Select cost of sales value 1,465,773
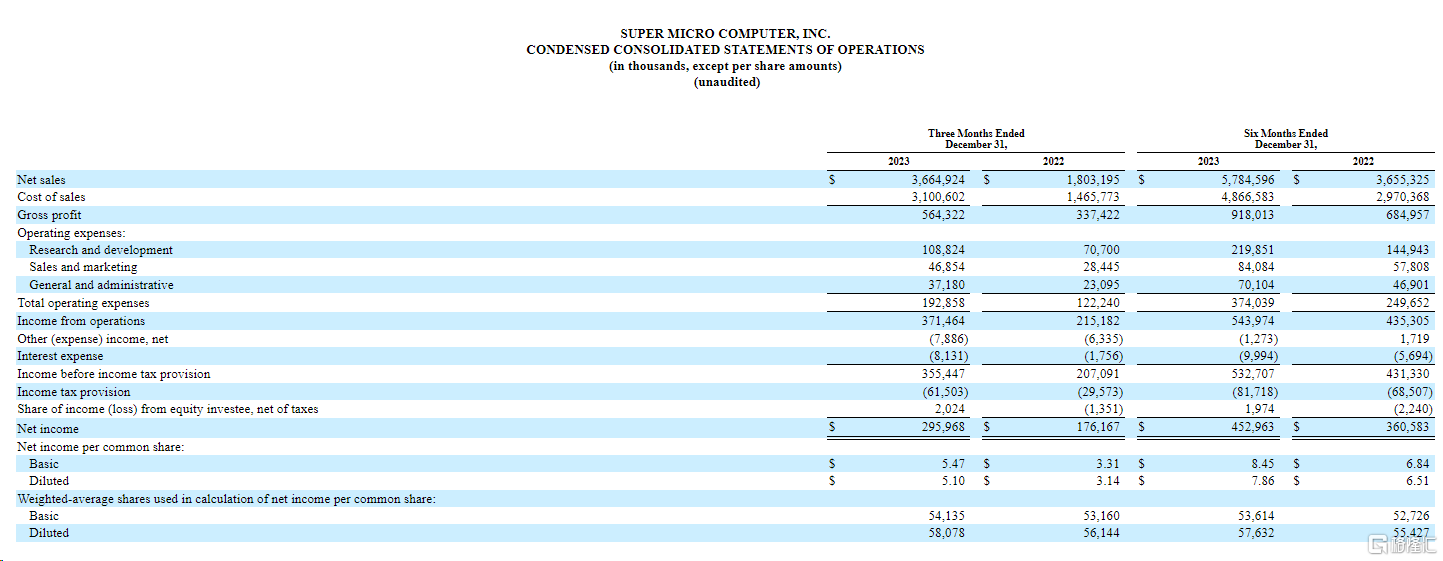Screen dimensions: 1443x561 pyautogui.click(x=1093, y=197)
